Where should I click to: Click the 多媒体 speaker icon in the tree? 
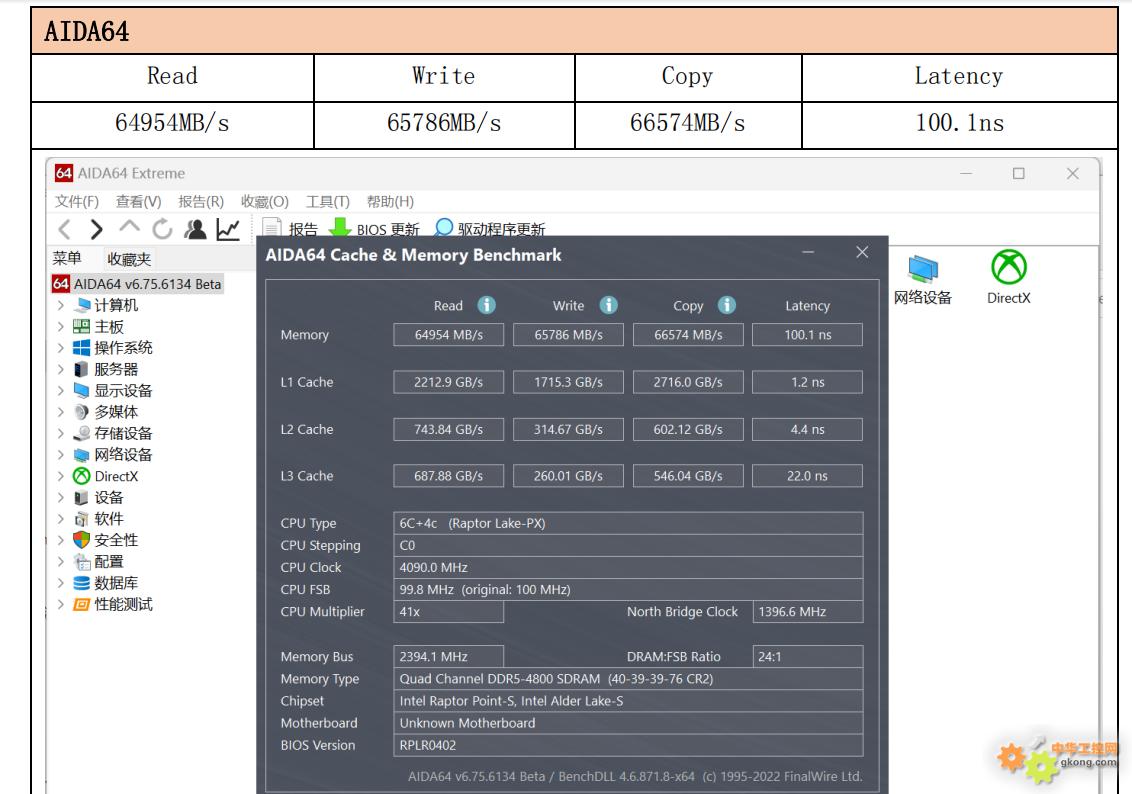[x=82, y=412]
